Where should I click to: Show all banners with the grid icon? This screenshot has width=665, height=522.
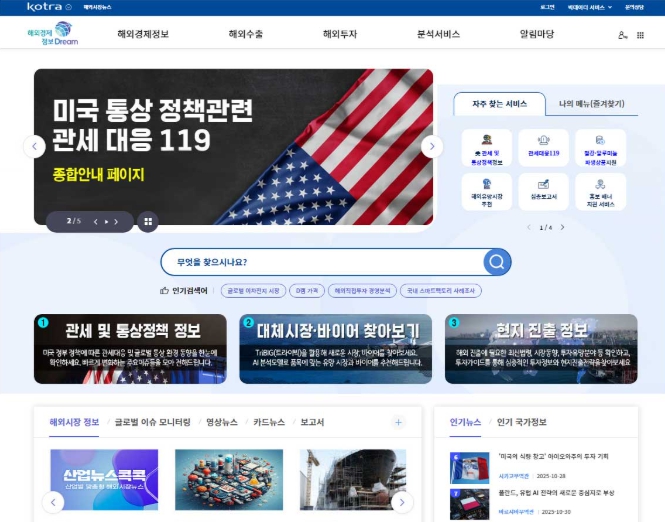click(147, 221)
